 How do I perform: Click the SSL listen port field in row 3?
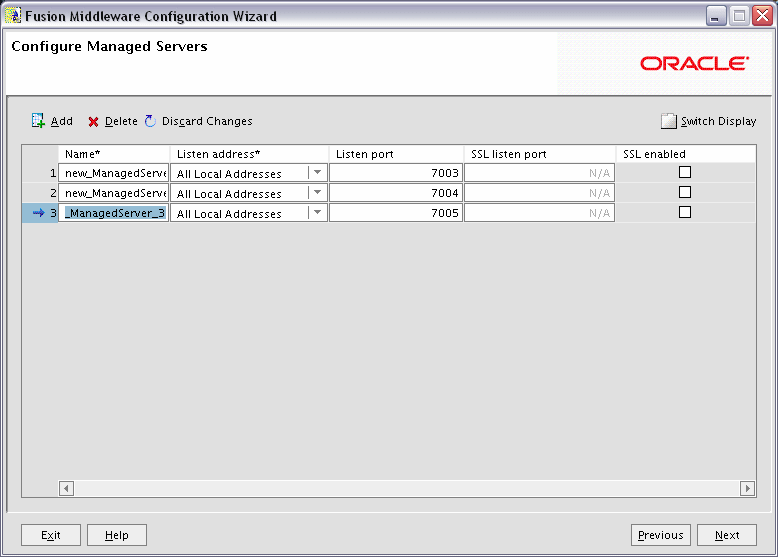[x=539, y=213]
